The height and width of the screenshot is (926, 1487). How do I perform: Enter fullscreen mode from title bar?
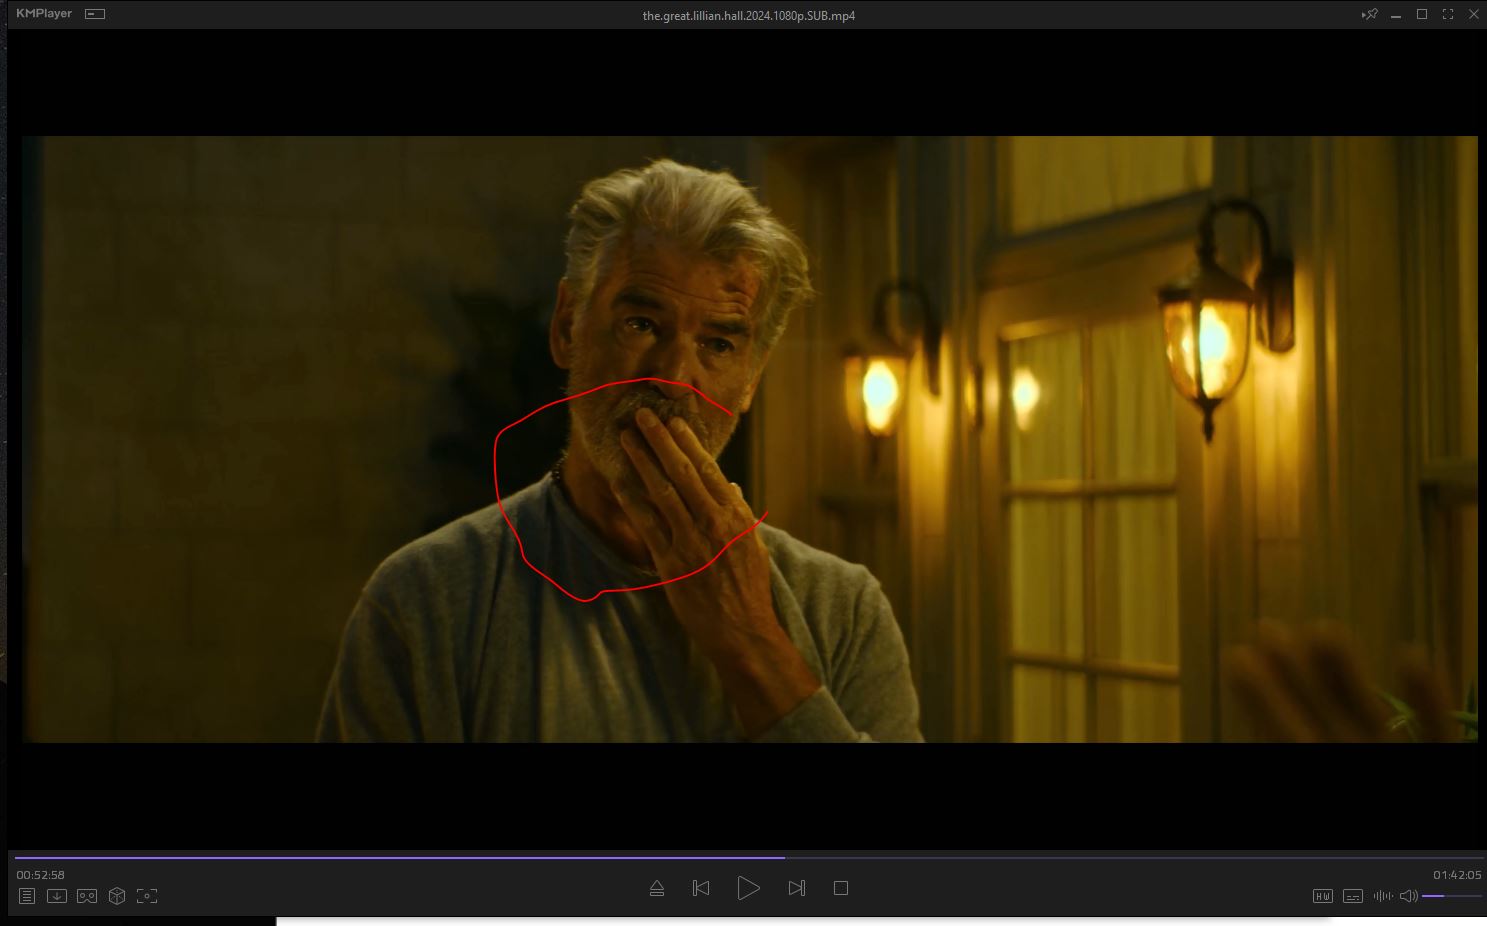click(1447, 14)
